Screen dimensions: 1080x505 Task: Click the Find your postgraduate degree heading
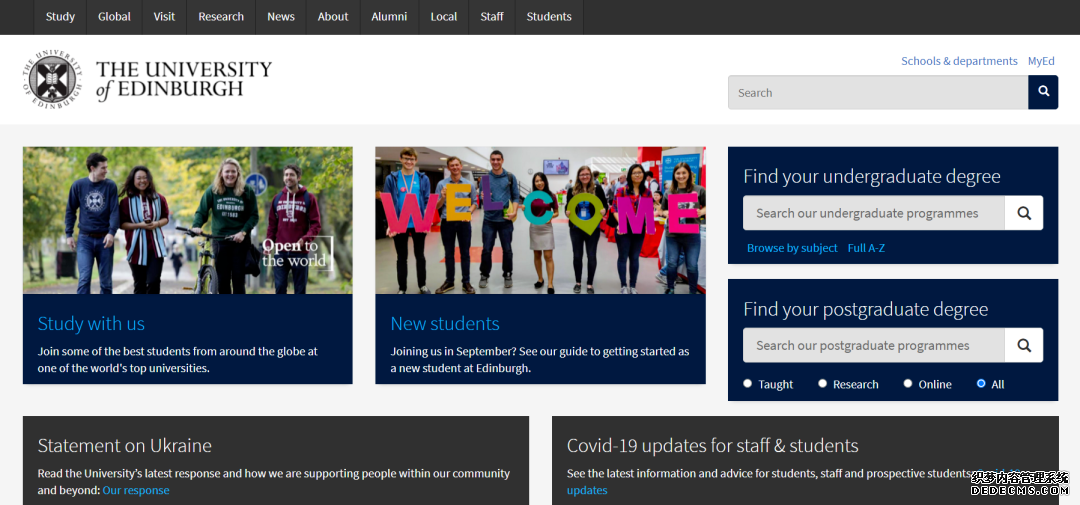(x=866, y=309)
